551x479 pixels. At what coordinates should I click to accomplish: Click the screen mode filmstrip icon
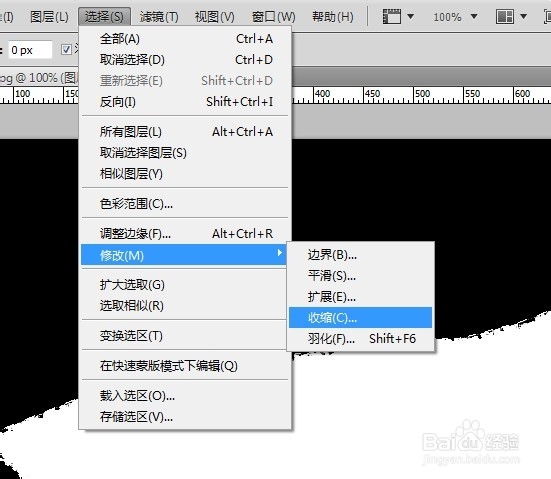(x=392, y=17)
